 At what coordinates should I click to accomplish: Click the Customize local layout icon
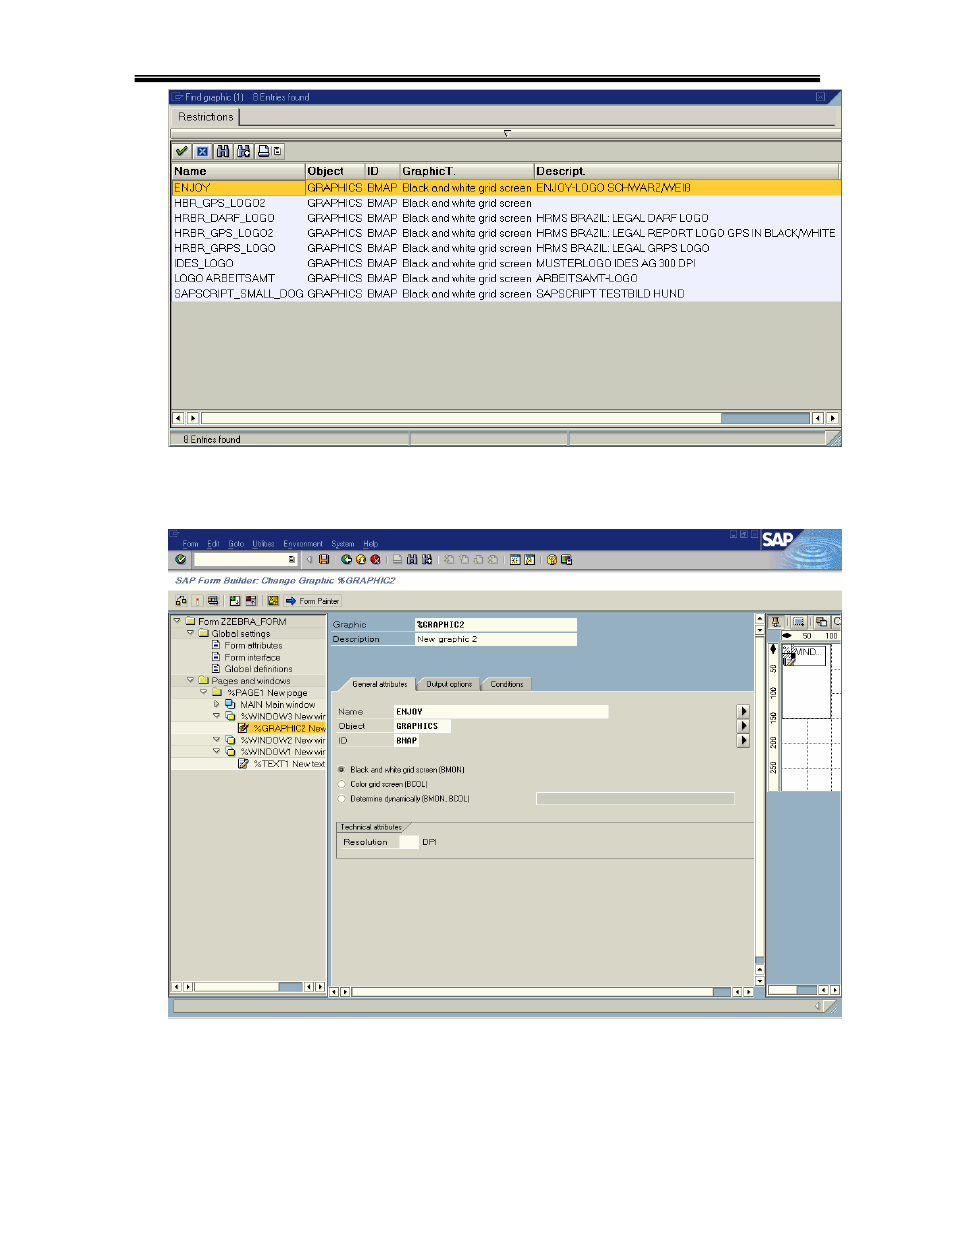click(567, 560)
